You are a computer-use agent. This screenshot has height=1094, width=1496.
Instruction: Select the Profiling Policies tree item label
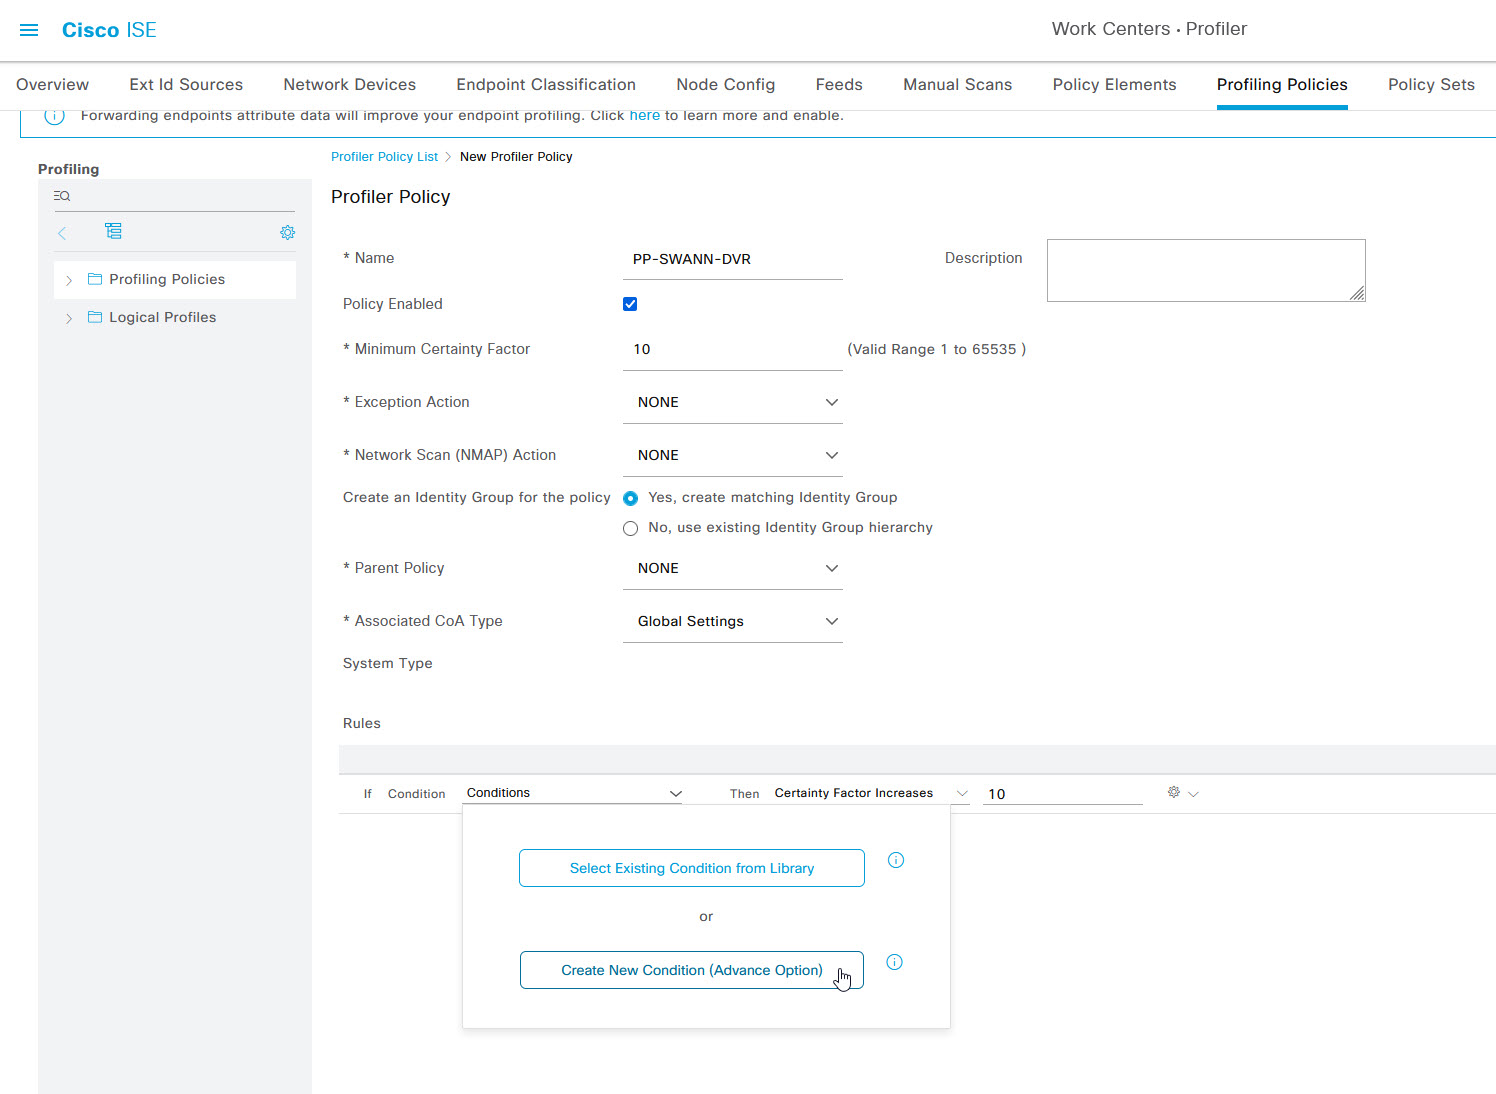pyautogui.click(x=167, y=279)
